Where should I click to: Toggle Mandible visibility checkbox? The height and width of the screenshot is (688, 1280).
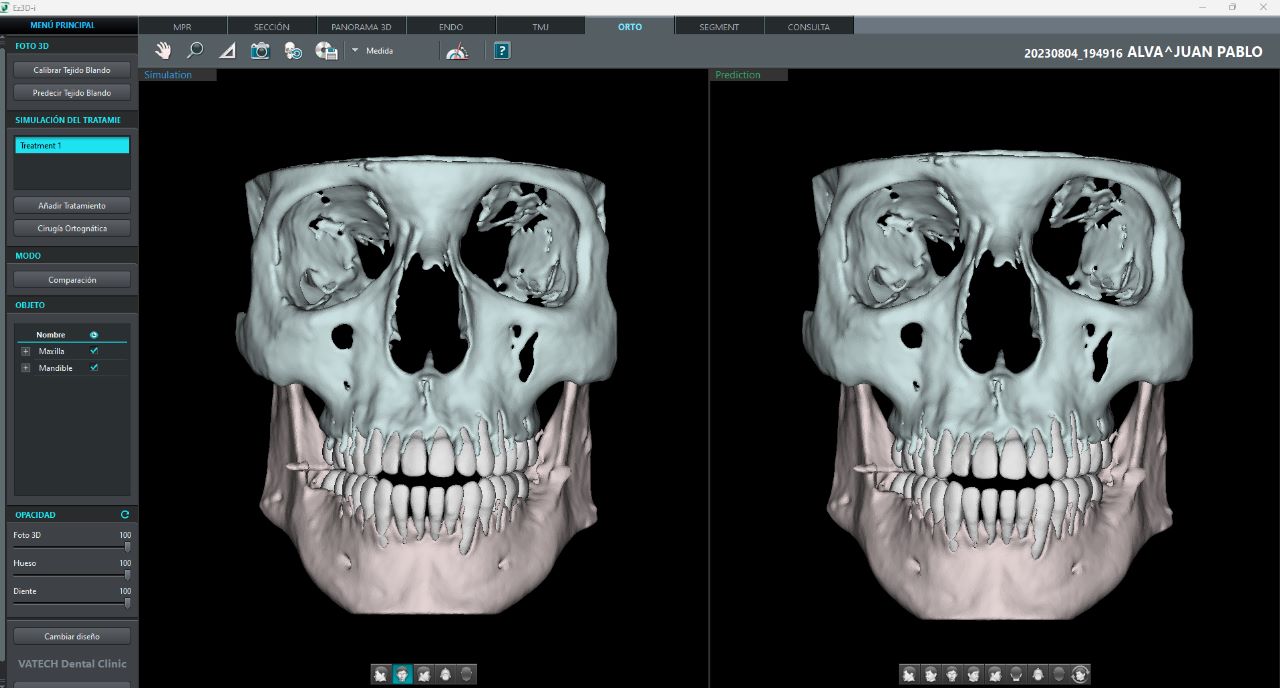[94, 368]
